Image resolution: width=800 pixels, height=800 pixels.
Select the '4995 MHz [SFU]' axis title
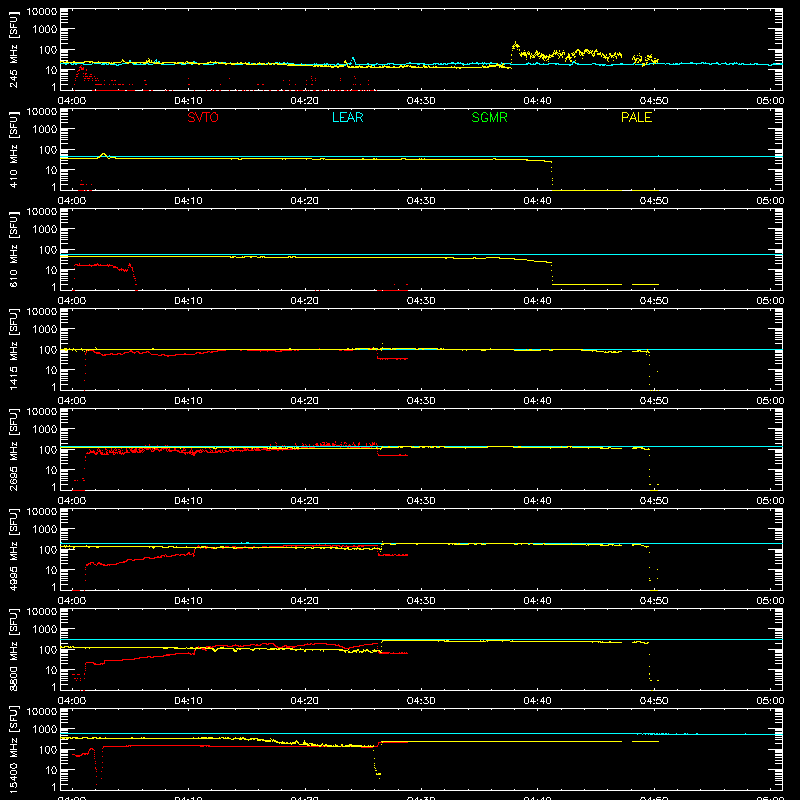13,549
